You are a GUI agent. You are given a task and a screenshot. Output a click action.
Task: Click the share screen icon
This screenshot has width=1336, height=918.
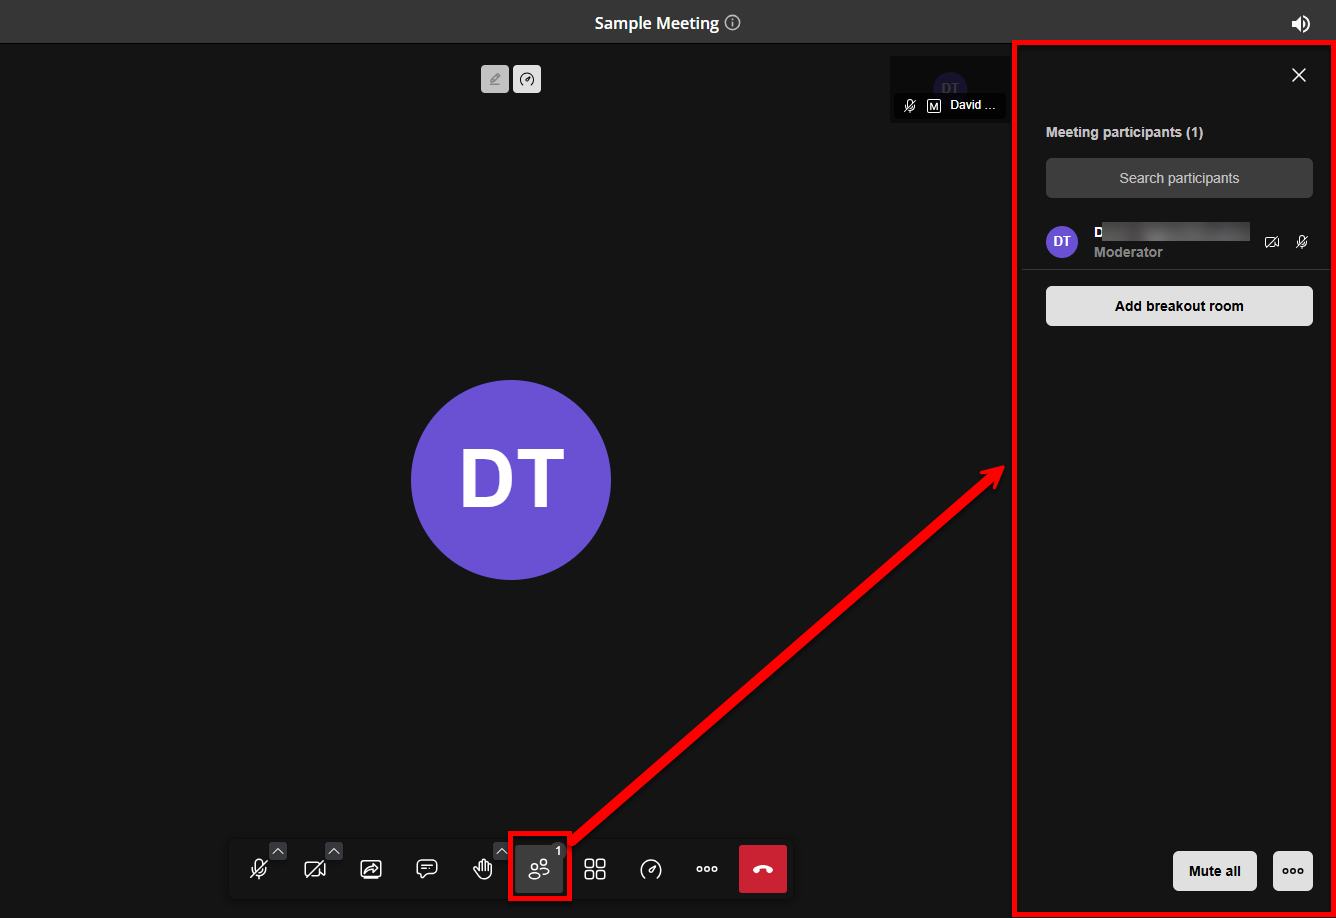[371, 869]
